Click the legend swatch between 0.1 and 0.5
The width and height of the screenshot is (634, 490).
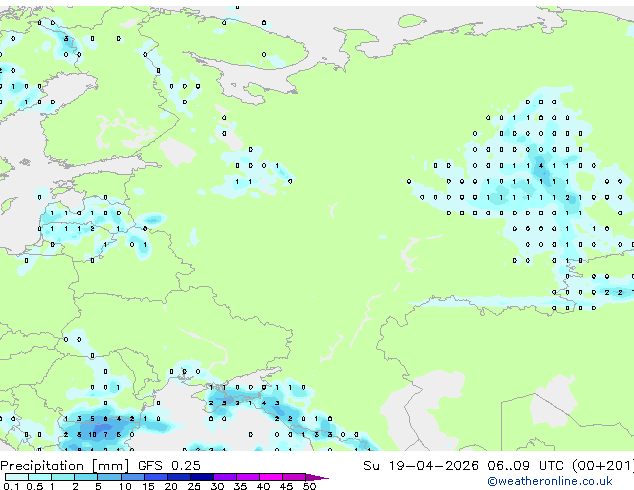pos(17,477)
